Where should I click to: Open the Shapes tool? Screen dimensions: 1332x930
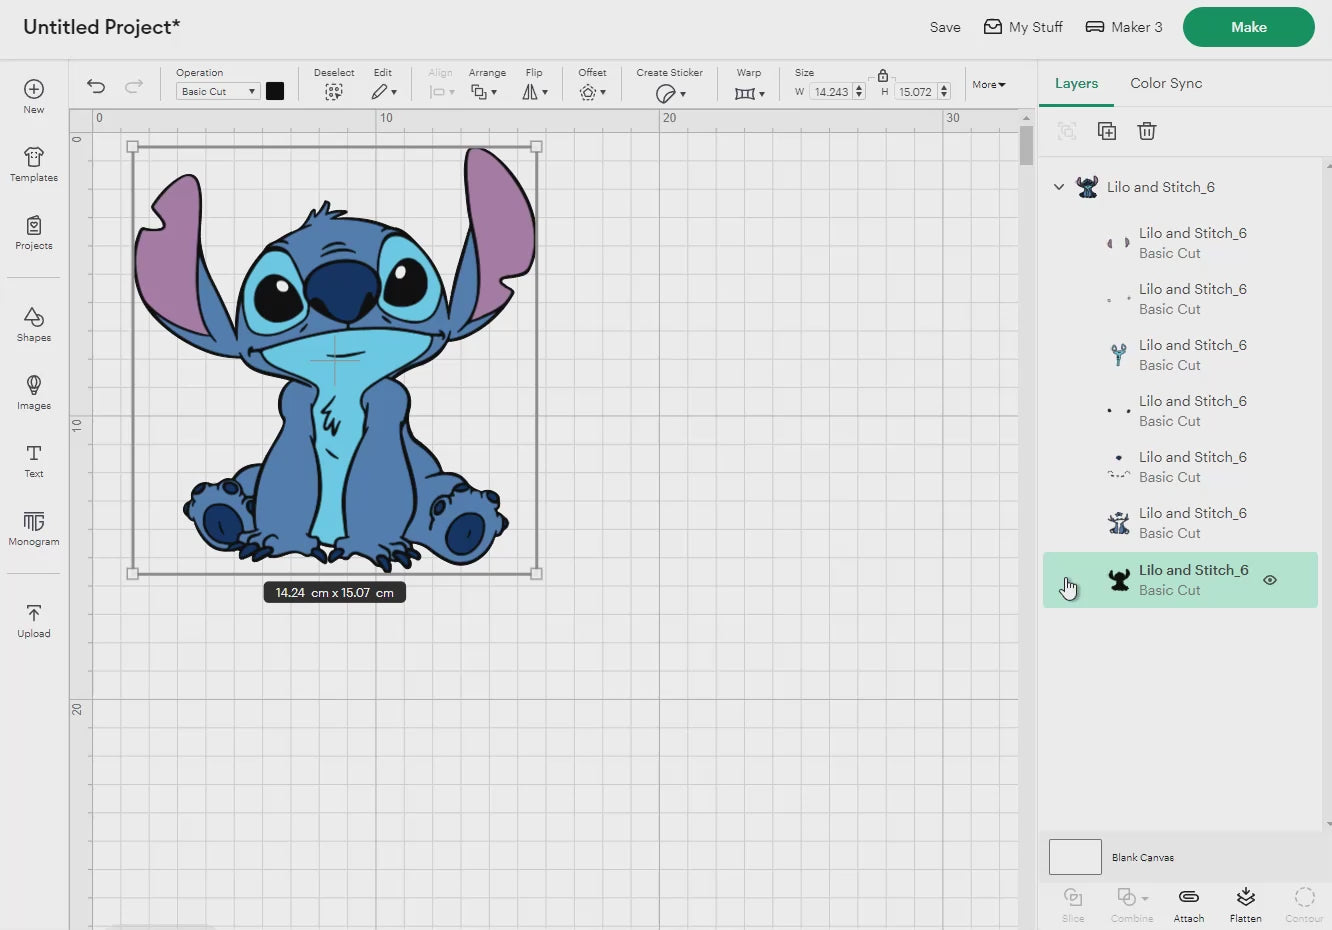tap(34, 324)
